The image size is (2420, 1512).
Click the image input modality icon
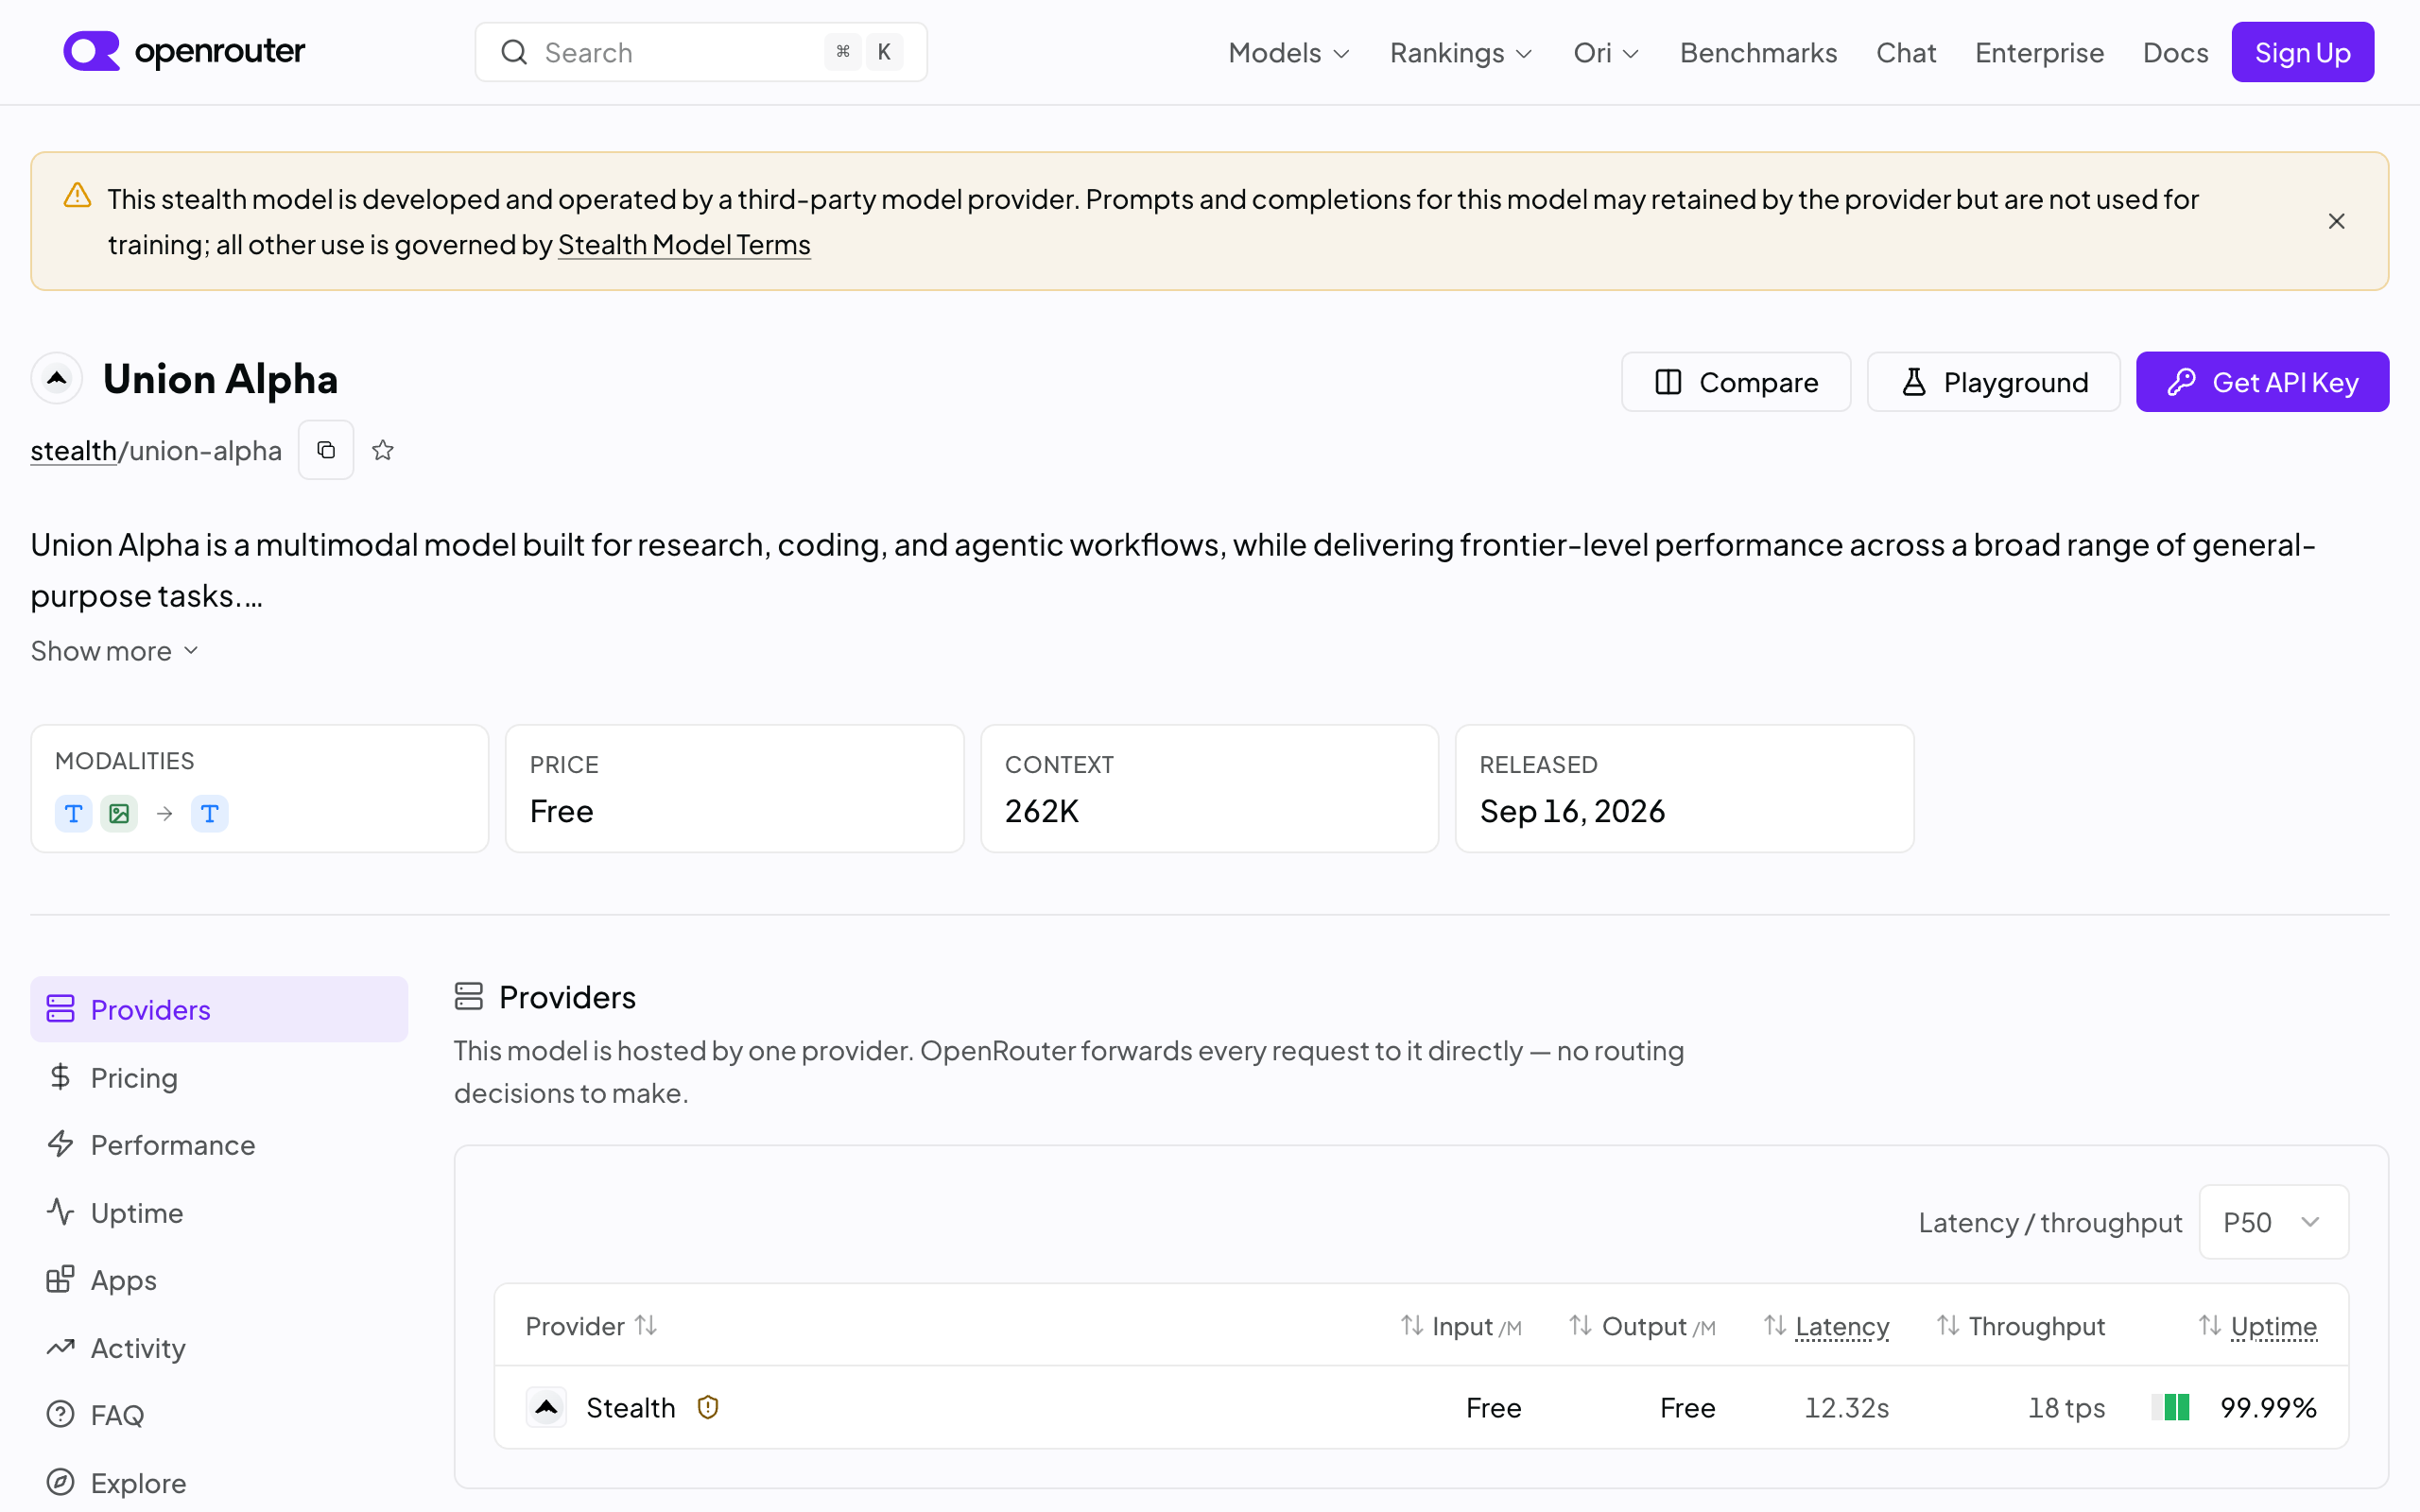coord(119,813)
